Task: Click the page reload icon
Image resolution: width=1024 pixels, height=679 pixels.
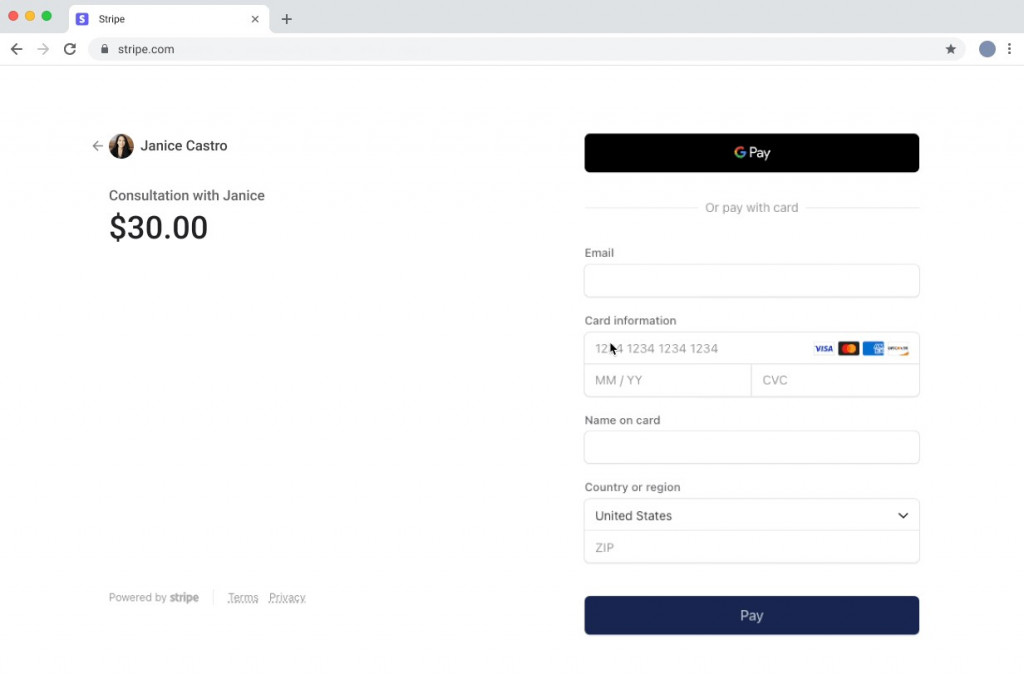Action: point(69,48)
